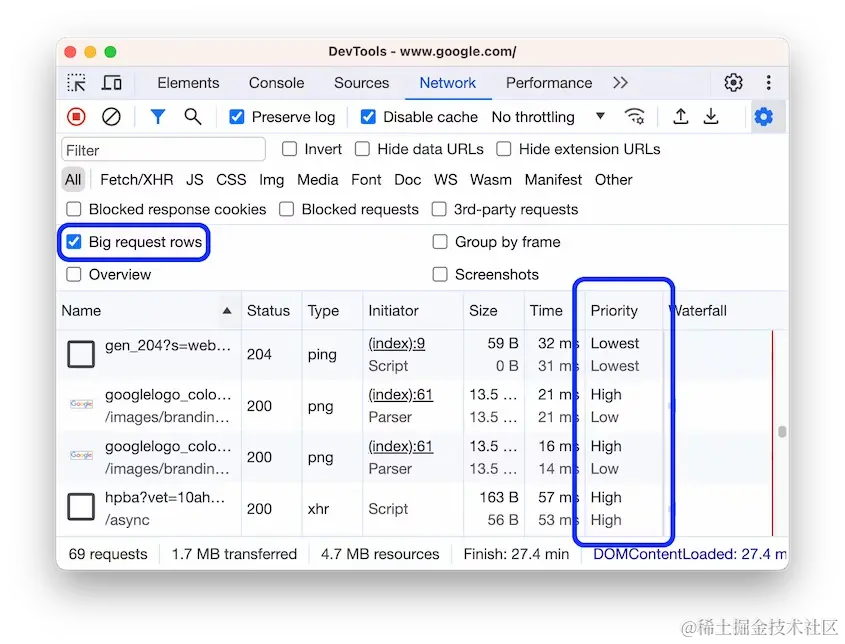Sort by the Status column header
This screenshot has height=644, width=845.
click(272, 310)
